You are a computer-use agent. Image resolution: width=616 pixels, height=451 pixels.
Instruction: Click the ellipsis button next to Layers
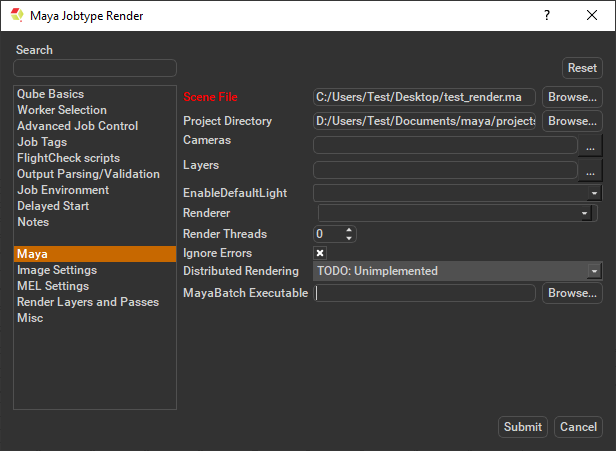(x=591, y=171)
